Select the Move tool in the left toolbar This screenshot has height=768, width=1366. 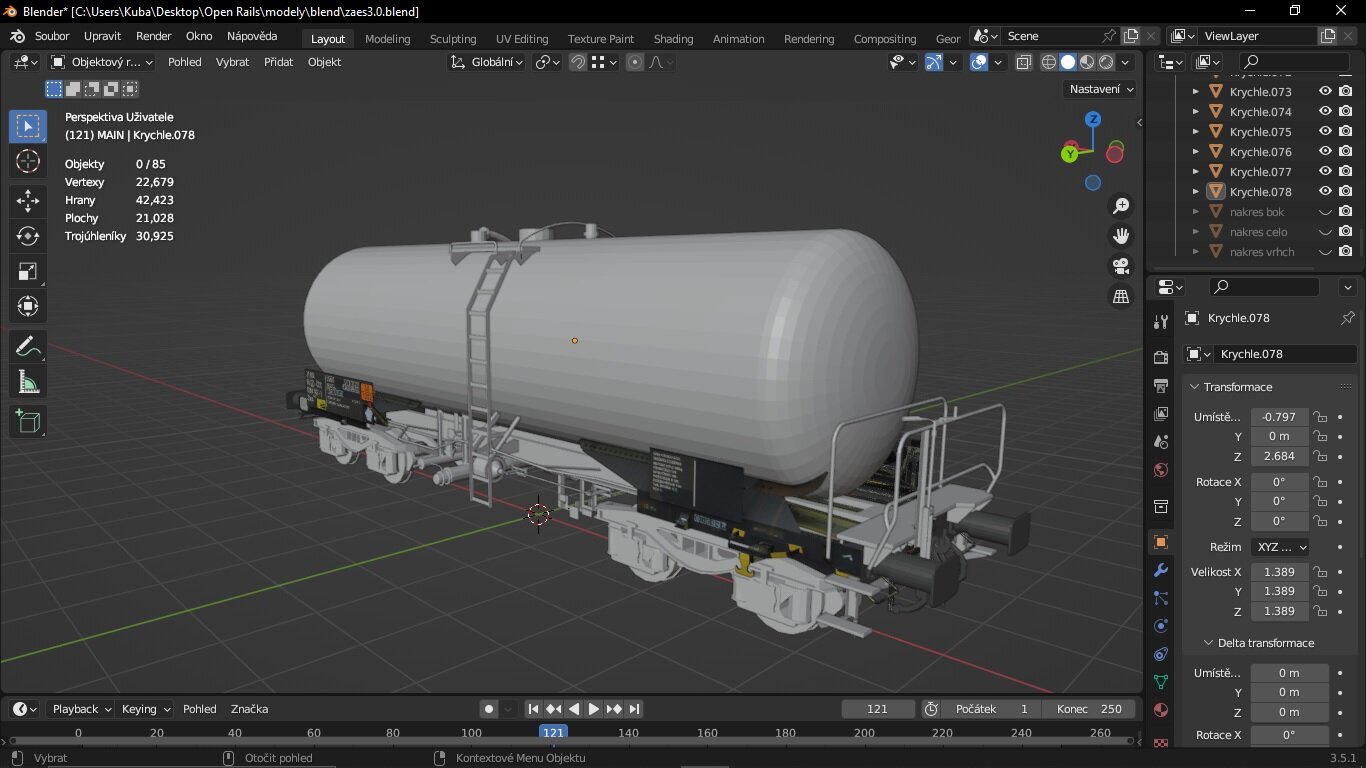click(x=28, y=200)
